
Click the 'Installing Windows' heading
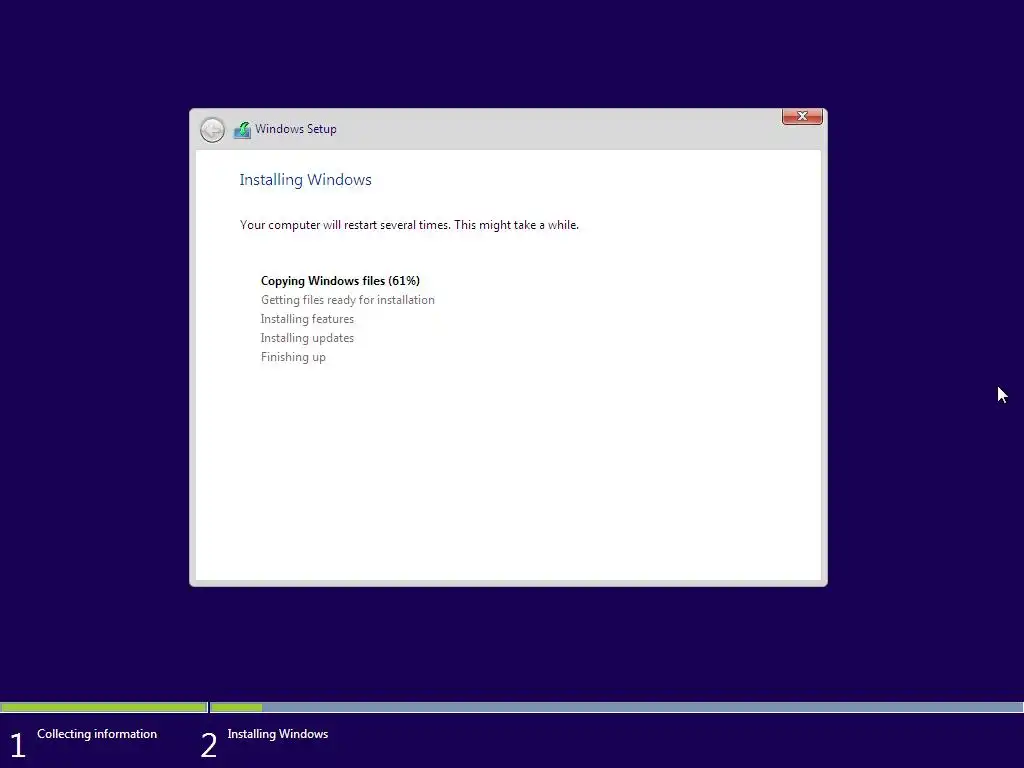click(306, 180)
